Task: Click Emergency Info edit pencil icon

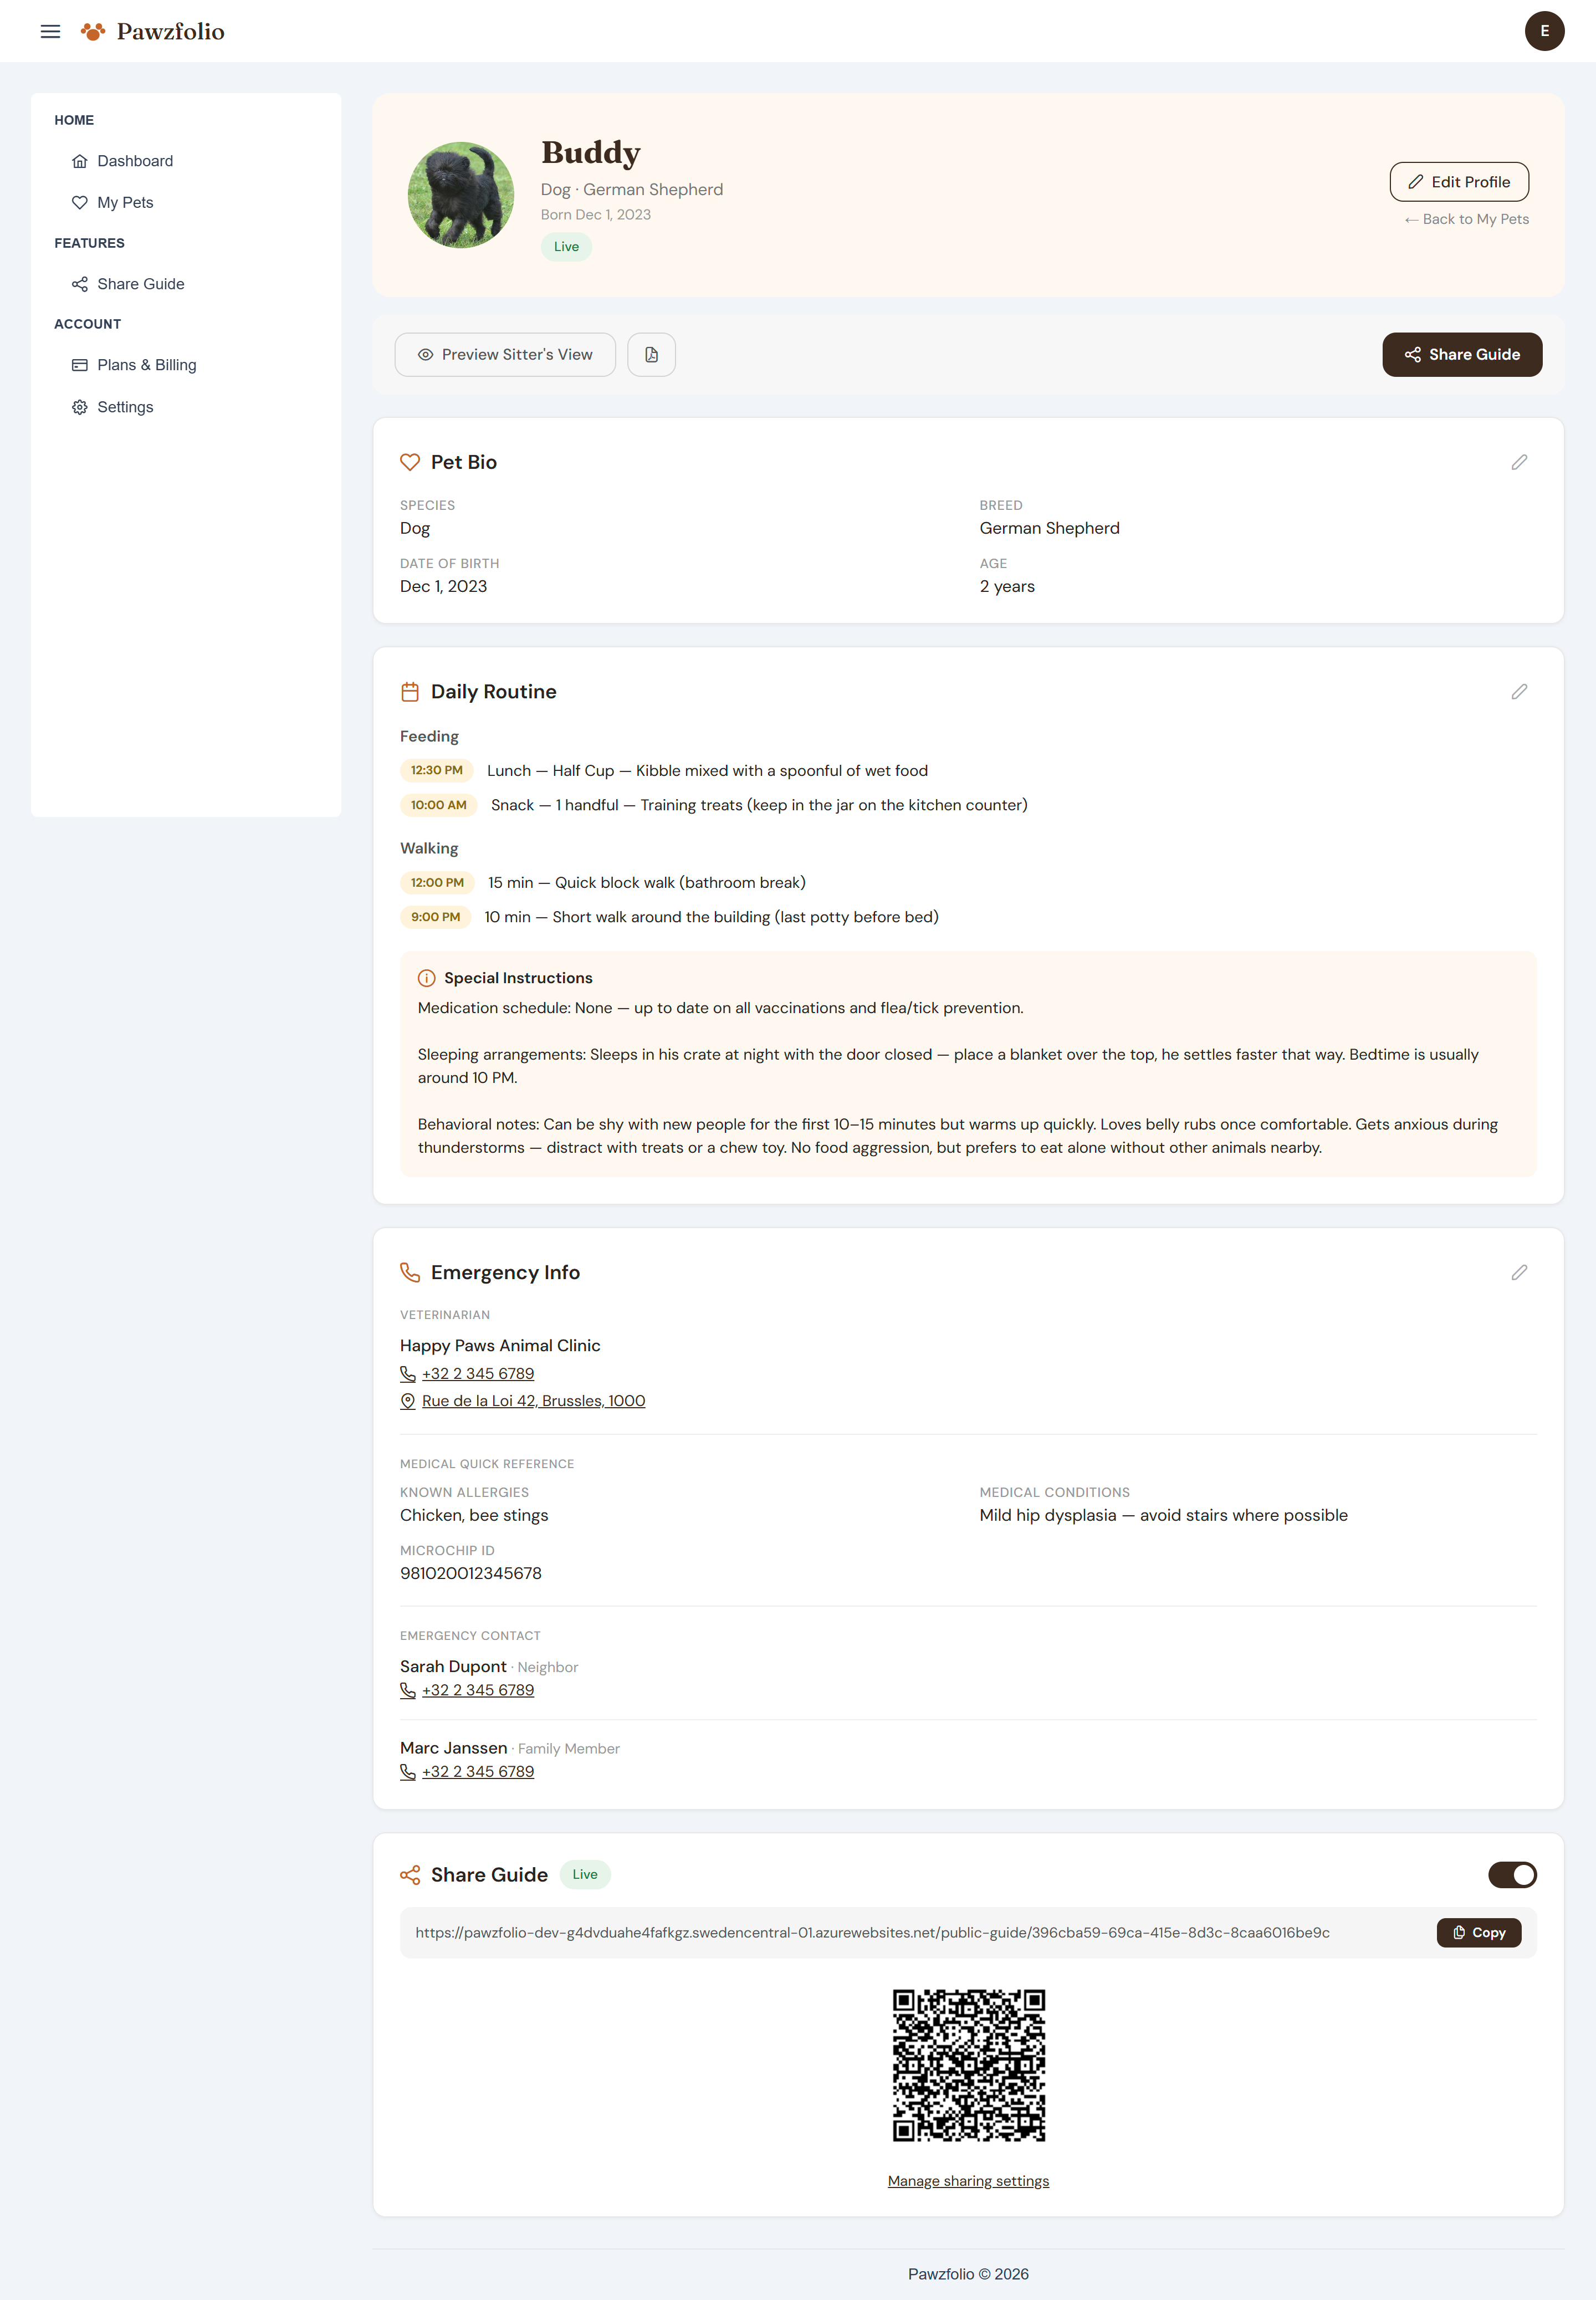Action: click(x=1518, y=1272)
